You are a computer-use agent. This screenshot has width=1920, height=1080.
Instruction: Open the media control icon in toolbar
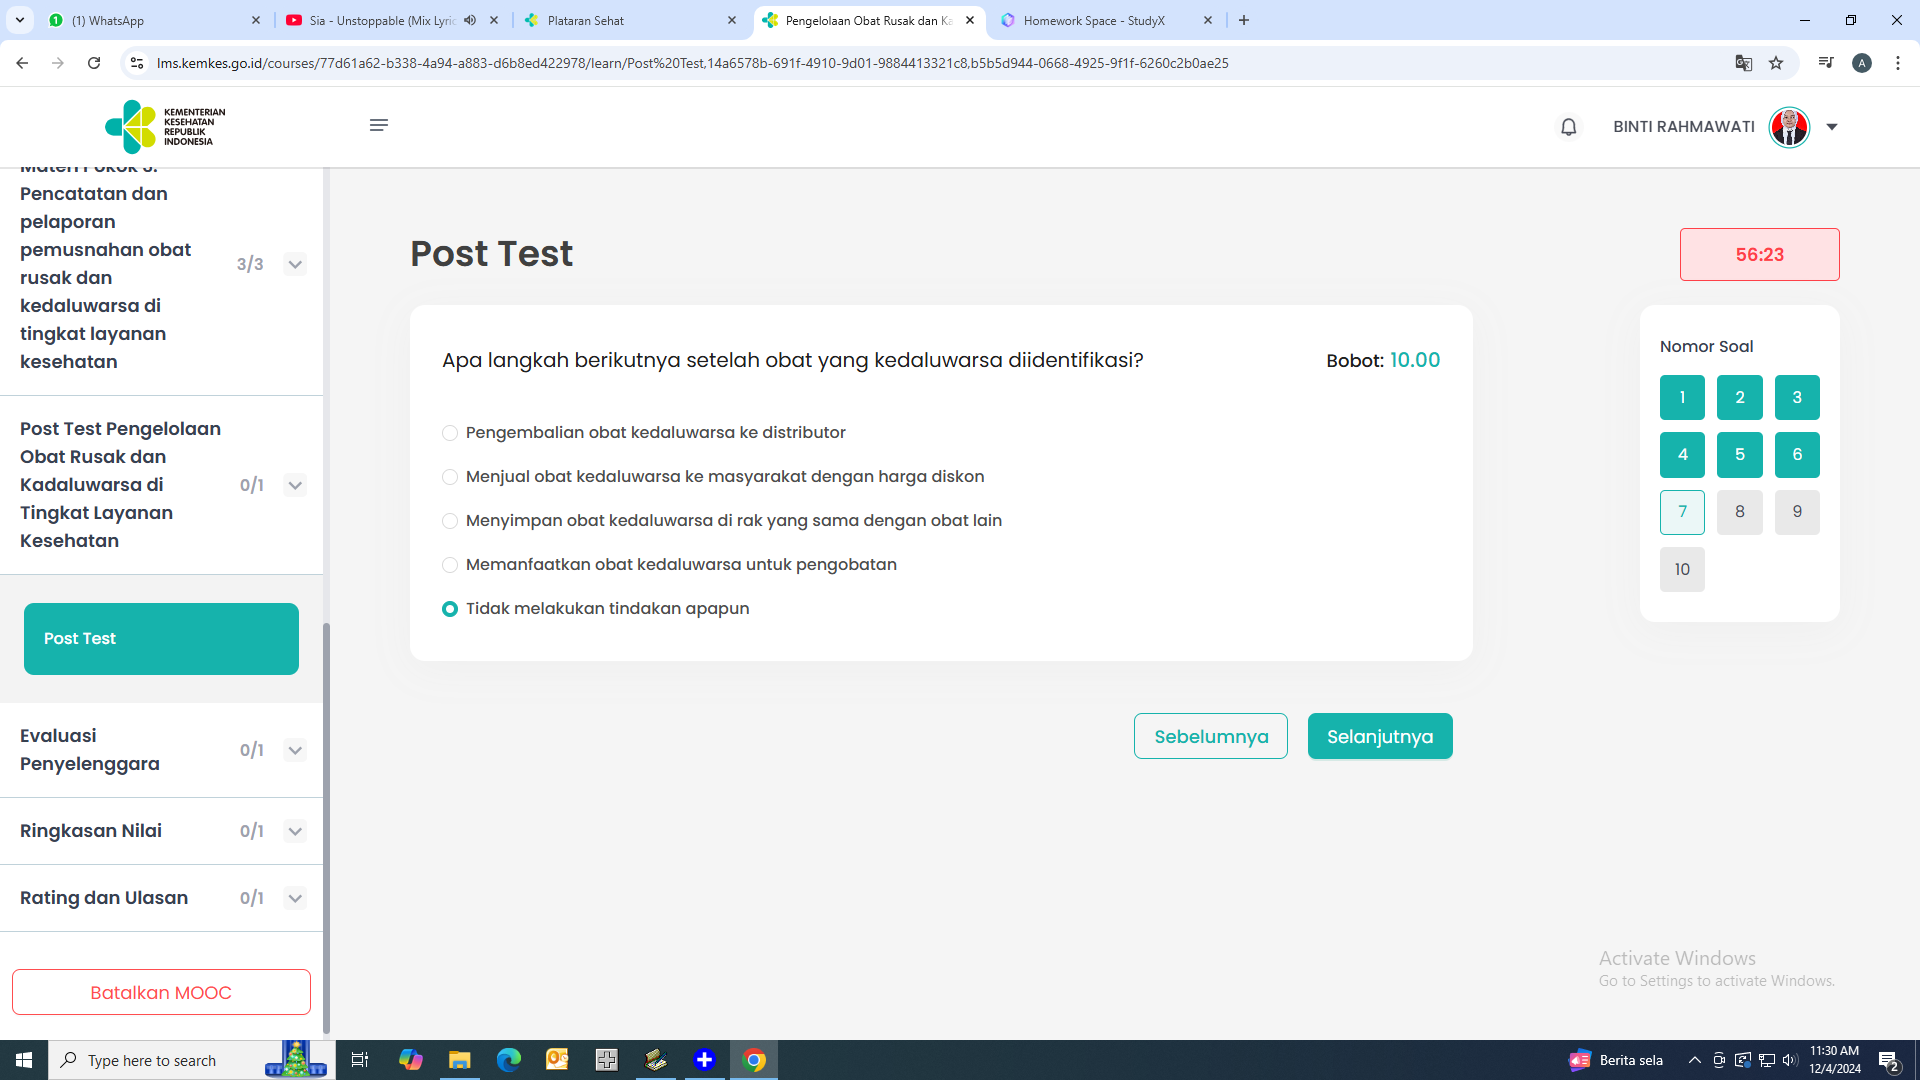tap(1826, 63)
